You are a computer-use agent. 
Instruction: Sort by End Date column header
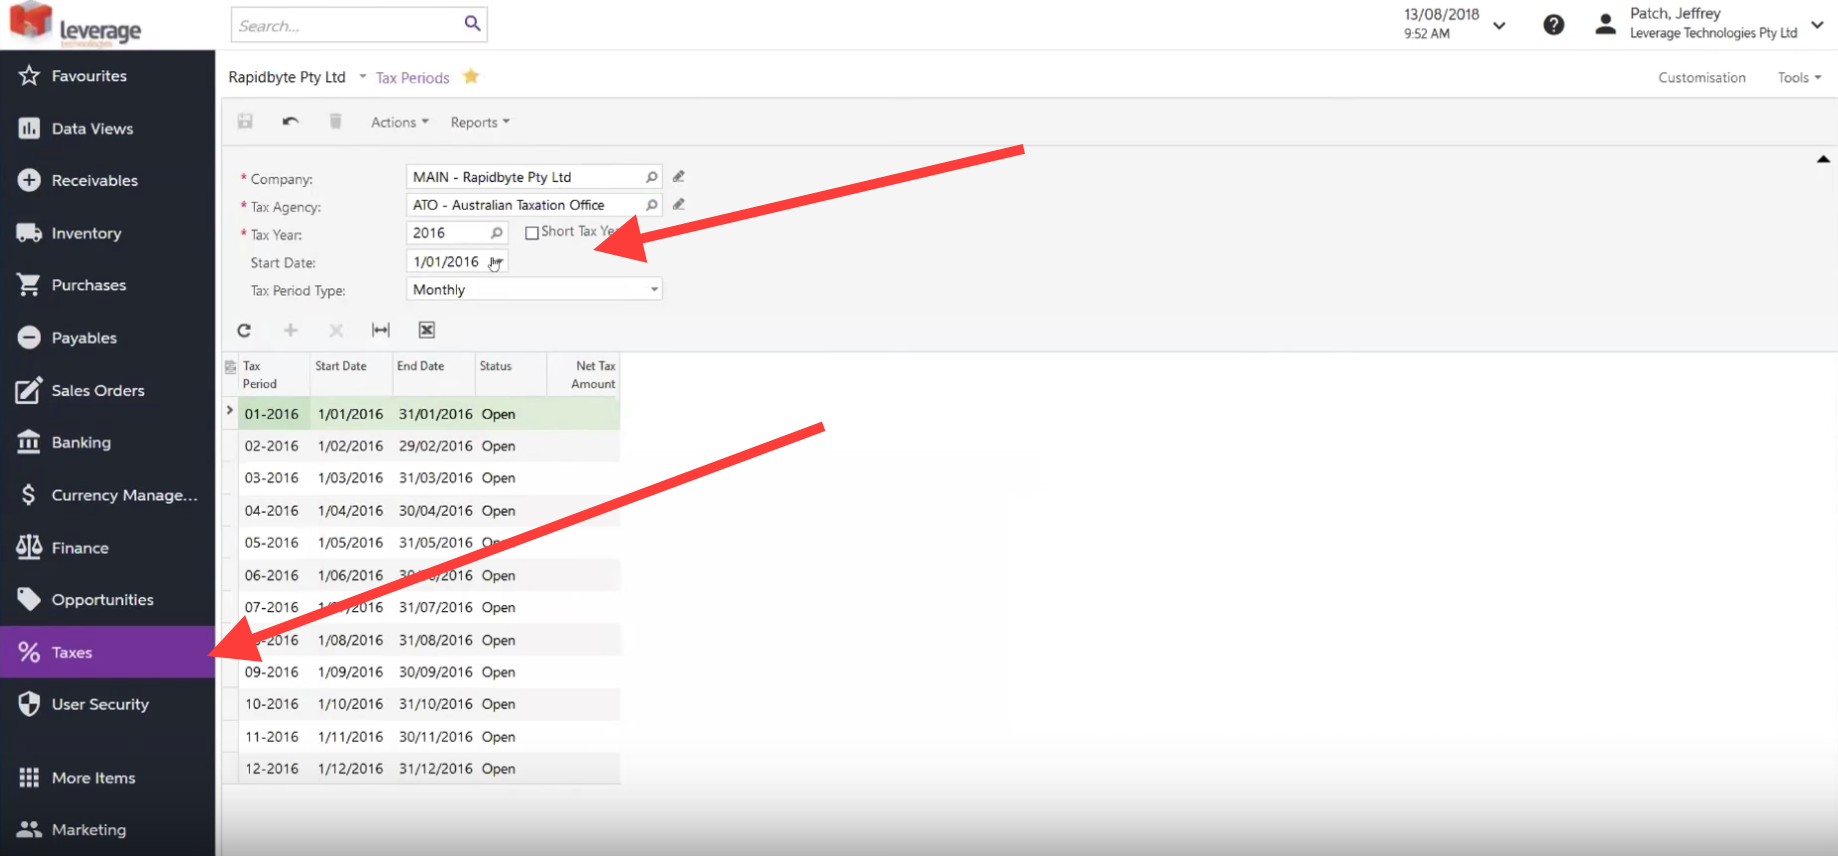click(433, 375)
